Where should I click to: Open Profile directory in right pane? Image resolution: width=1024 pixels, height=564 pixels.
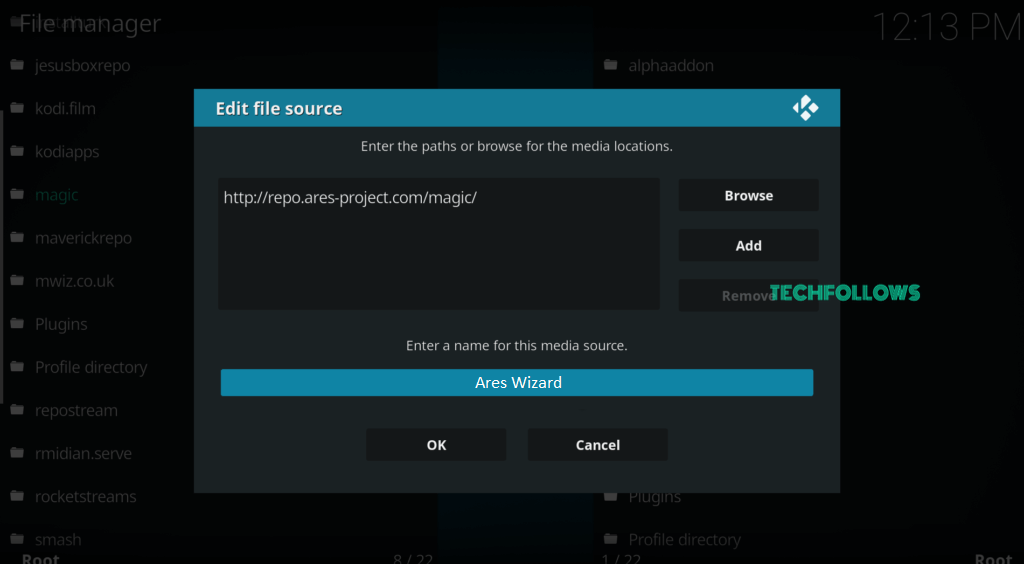point(684,540)
